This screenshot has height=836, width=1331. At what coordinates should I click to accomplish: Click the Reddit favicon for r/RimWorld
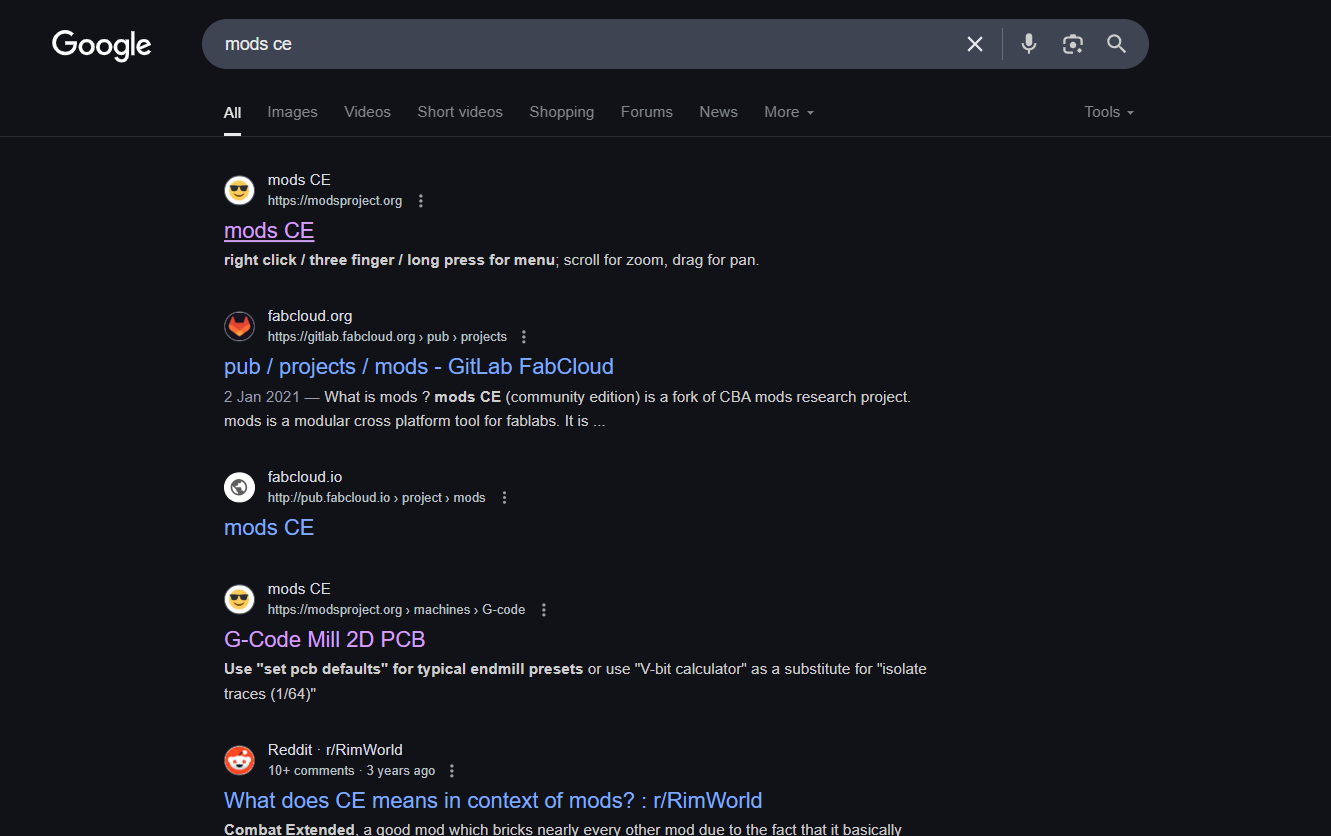pyautogui.click(x=239, y=760)
